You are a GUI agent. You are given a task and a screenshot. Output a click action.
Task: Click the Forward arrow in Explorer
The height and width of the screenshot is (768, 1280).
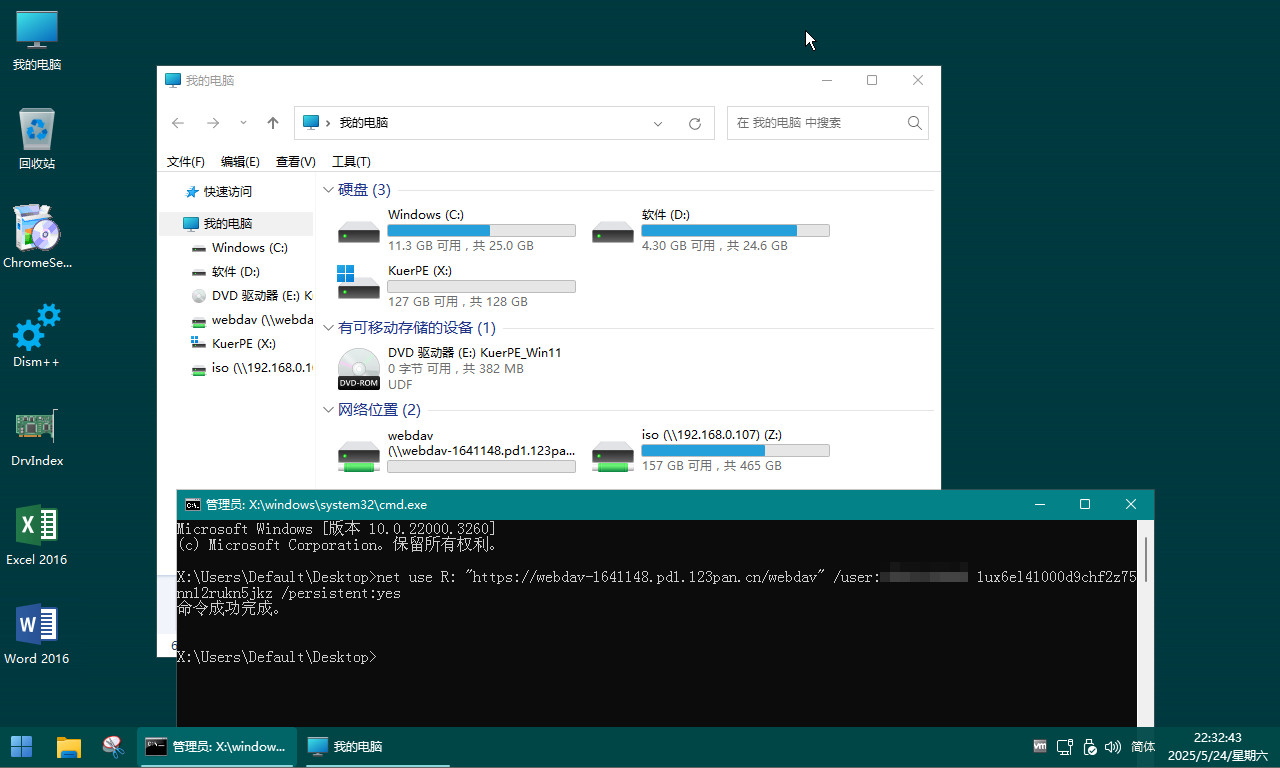(x=212, y=123)
